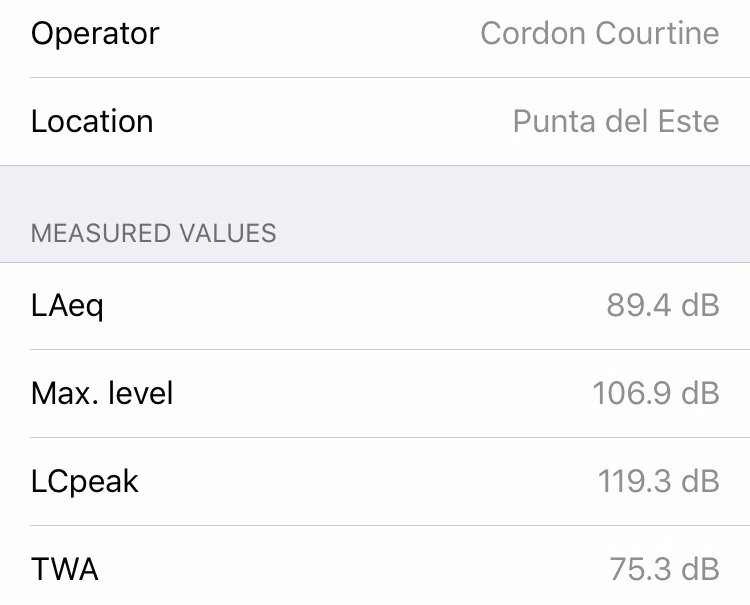Viewport: 750px width, 605px height.
Task: Click the word Courtine in operator name
Action: click(x=657, y=34)
